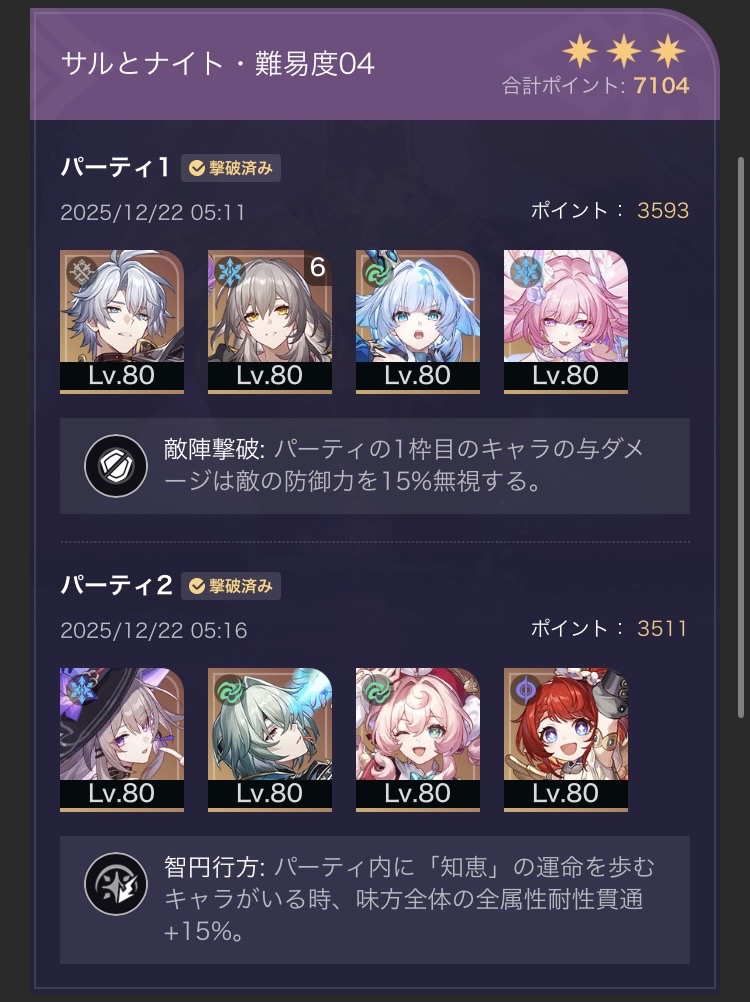
Task: Click the eminence number 6 badge
Action: [x=318, y=267]
